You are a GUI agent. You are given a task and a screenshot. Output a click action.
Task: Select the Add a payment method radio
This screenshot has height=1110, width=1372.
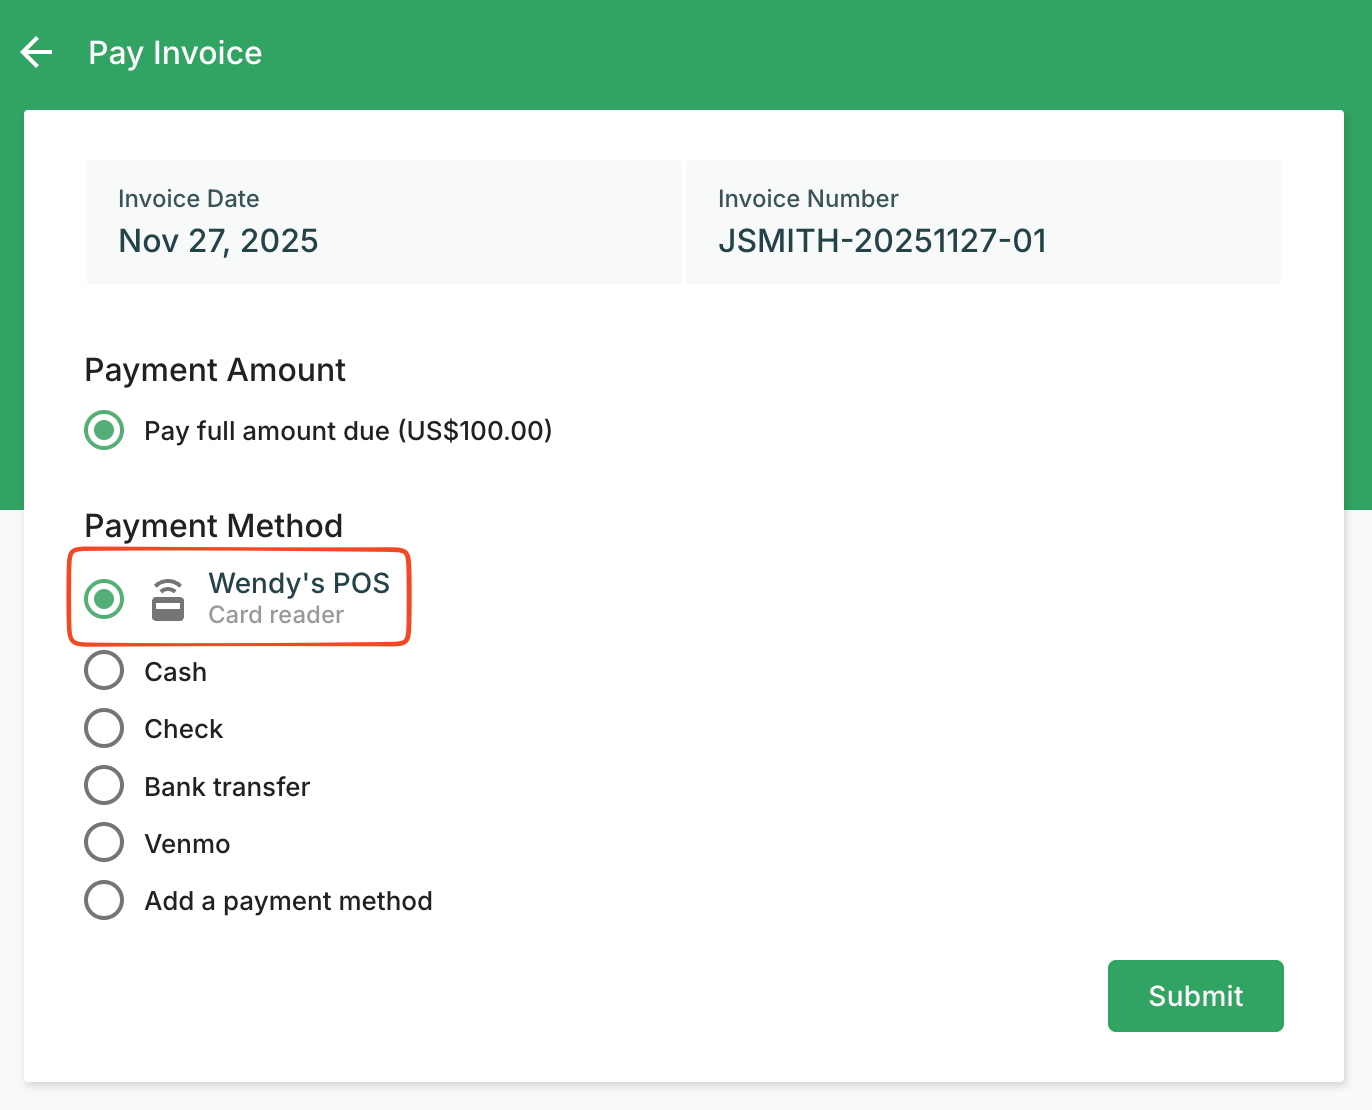(104, 900)
